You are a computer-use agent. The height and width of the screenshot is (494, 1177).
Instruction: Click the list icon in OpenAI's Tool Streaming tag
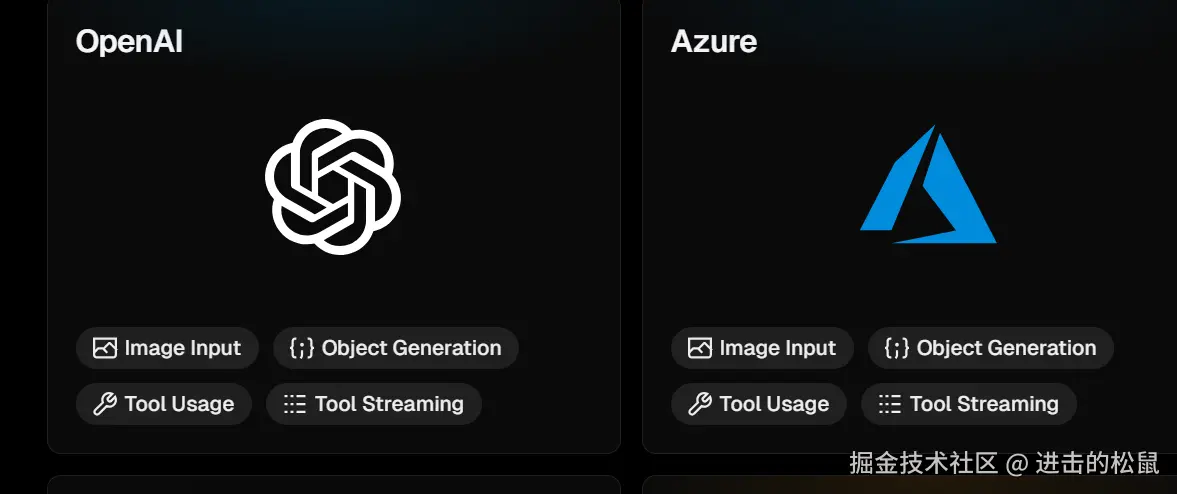[295, 404]
